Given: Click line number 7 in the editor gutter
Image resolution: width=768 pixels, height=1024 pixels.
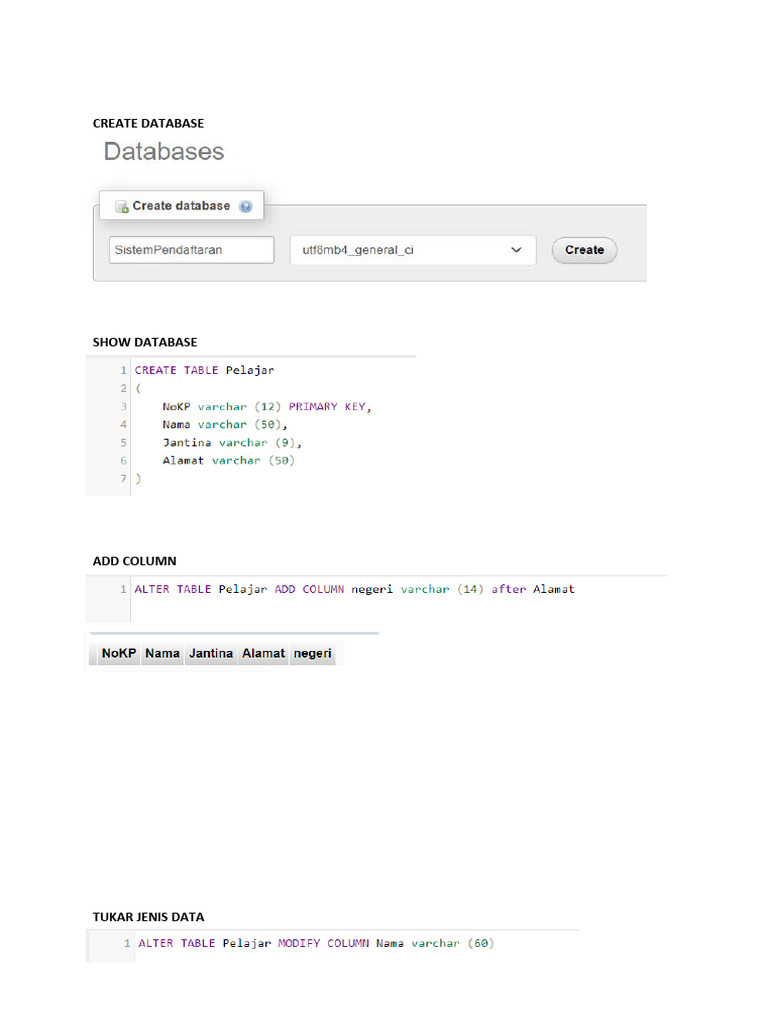Looking at the screenshot, I should click(x=123, y=479).
